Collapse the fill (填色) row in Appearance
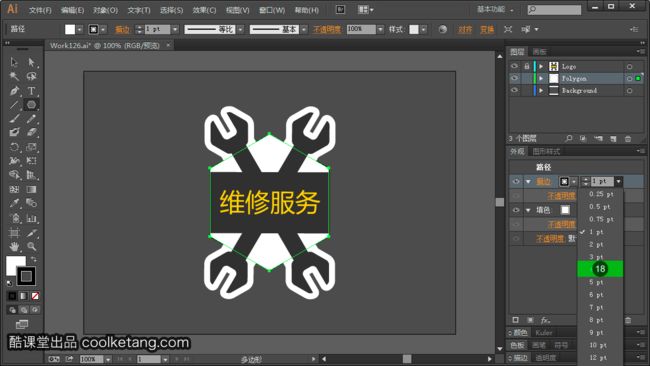Viewport: 650px width, 366px height. click(x=528, y=210)
